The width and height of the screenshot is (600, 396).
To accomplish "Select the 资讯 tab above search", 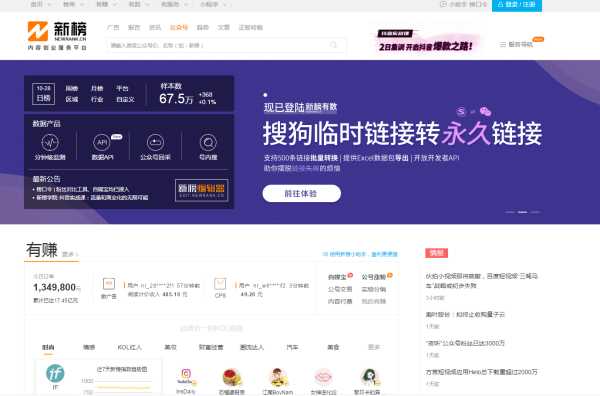I will 155,28.
